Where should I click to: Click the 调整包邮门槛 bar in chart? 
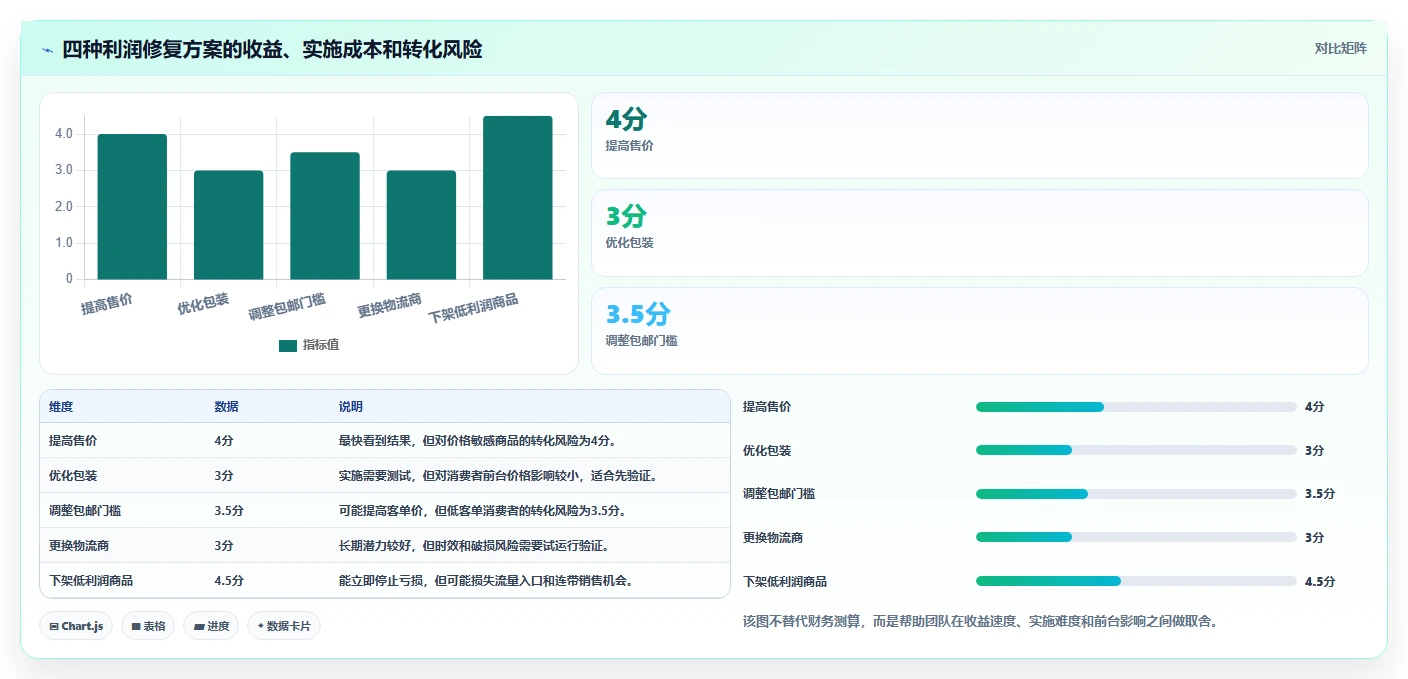point(325,216)
